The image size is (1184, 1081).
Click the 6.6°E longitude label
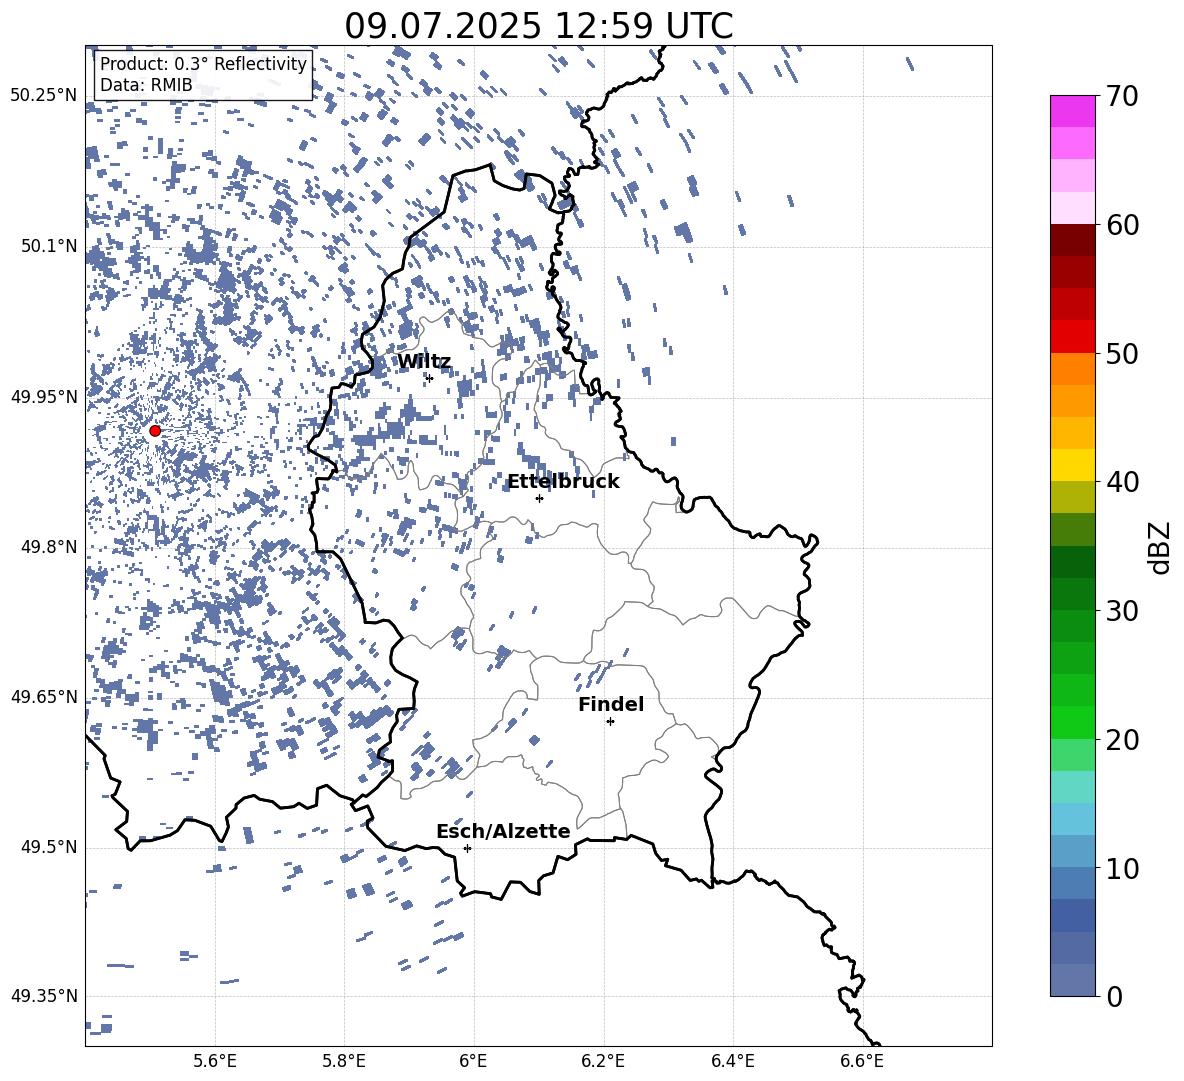pyautogui.click(x=862, y=1061)
